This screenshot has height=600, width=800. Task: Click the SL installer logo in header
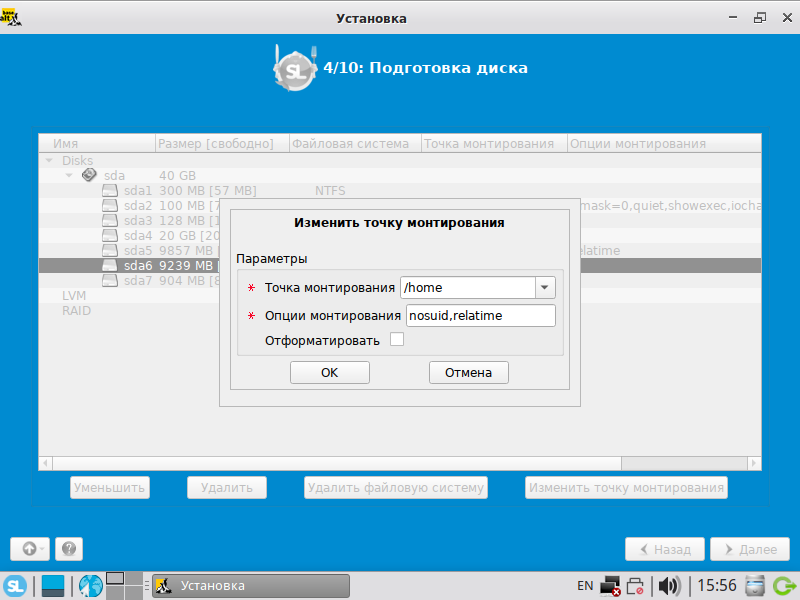click(x=295, y=69)
